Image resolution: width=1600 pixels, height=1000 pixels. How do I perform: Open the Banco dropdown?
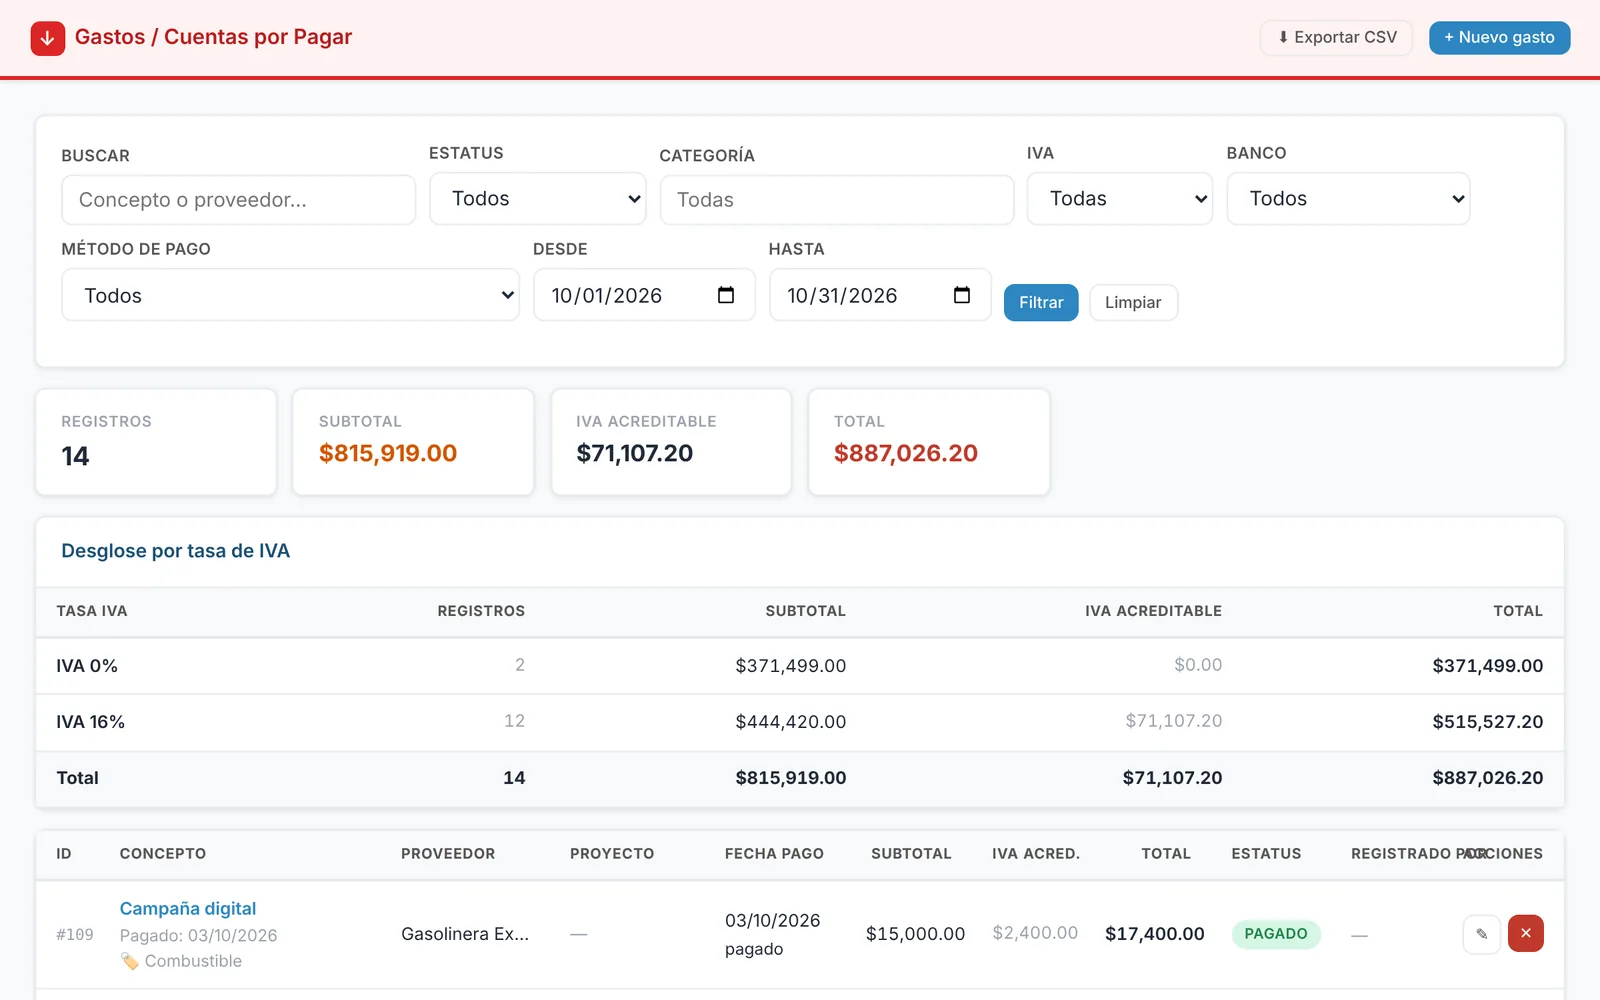1348,199
